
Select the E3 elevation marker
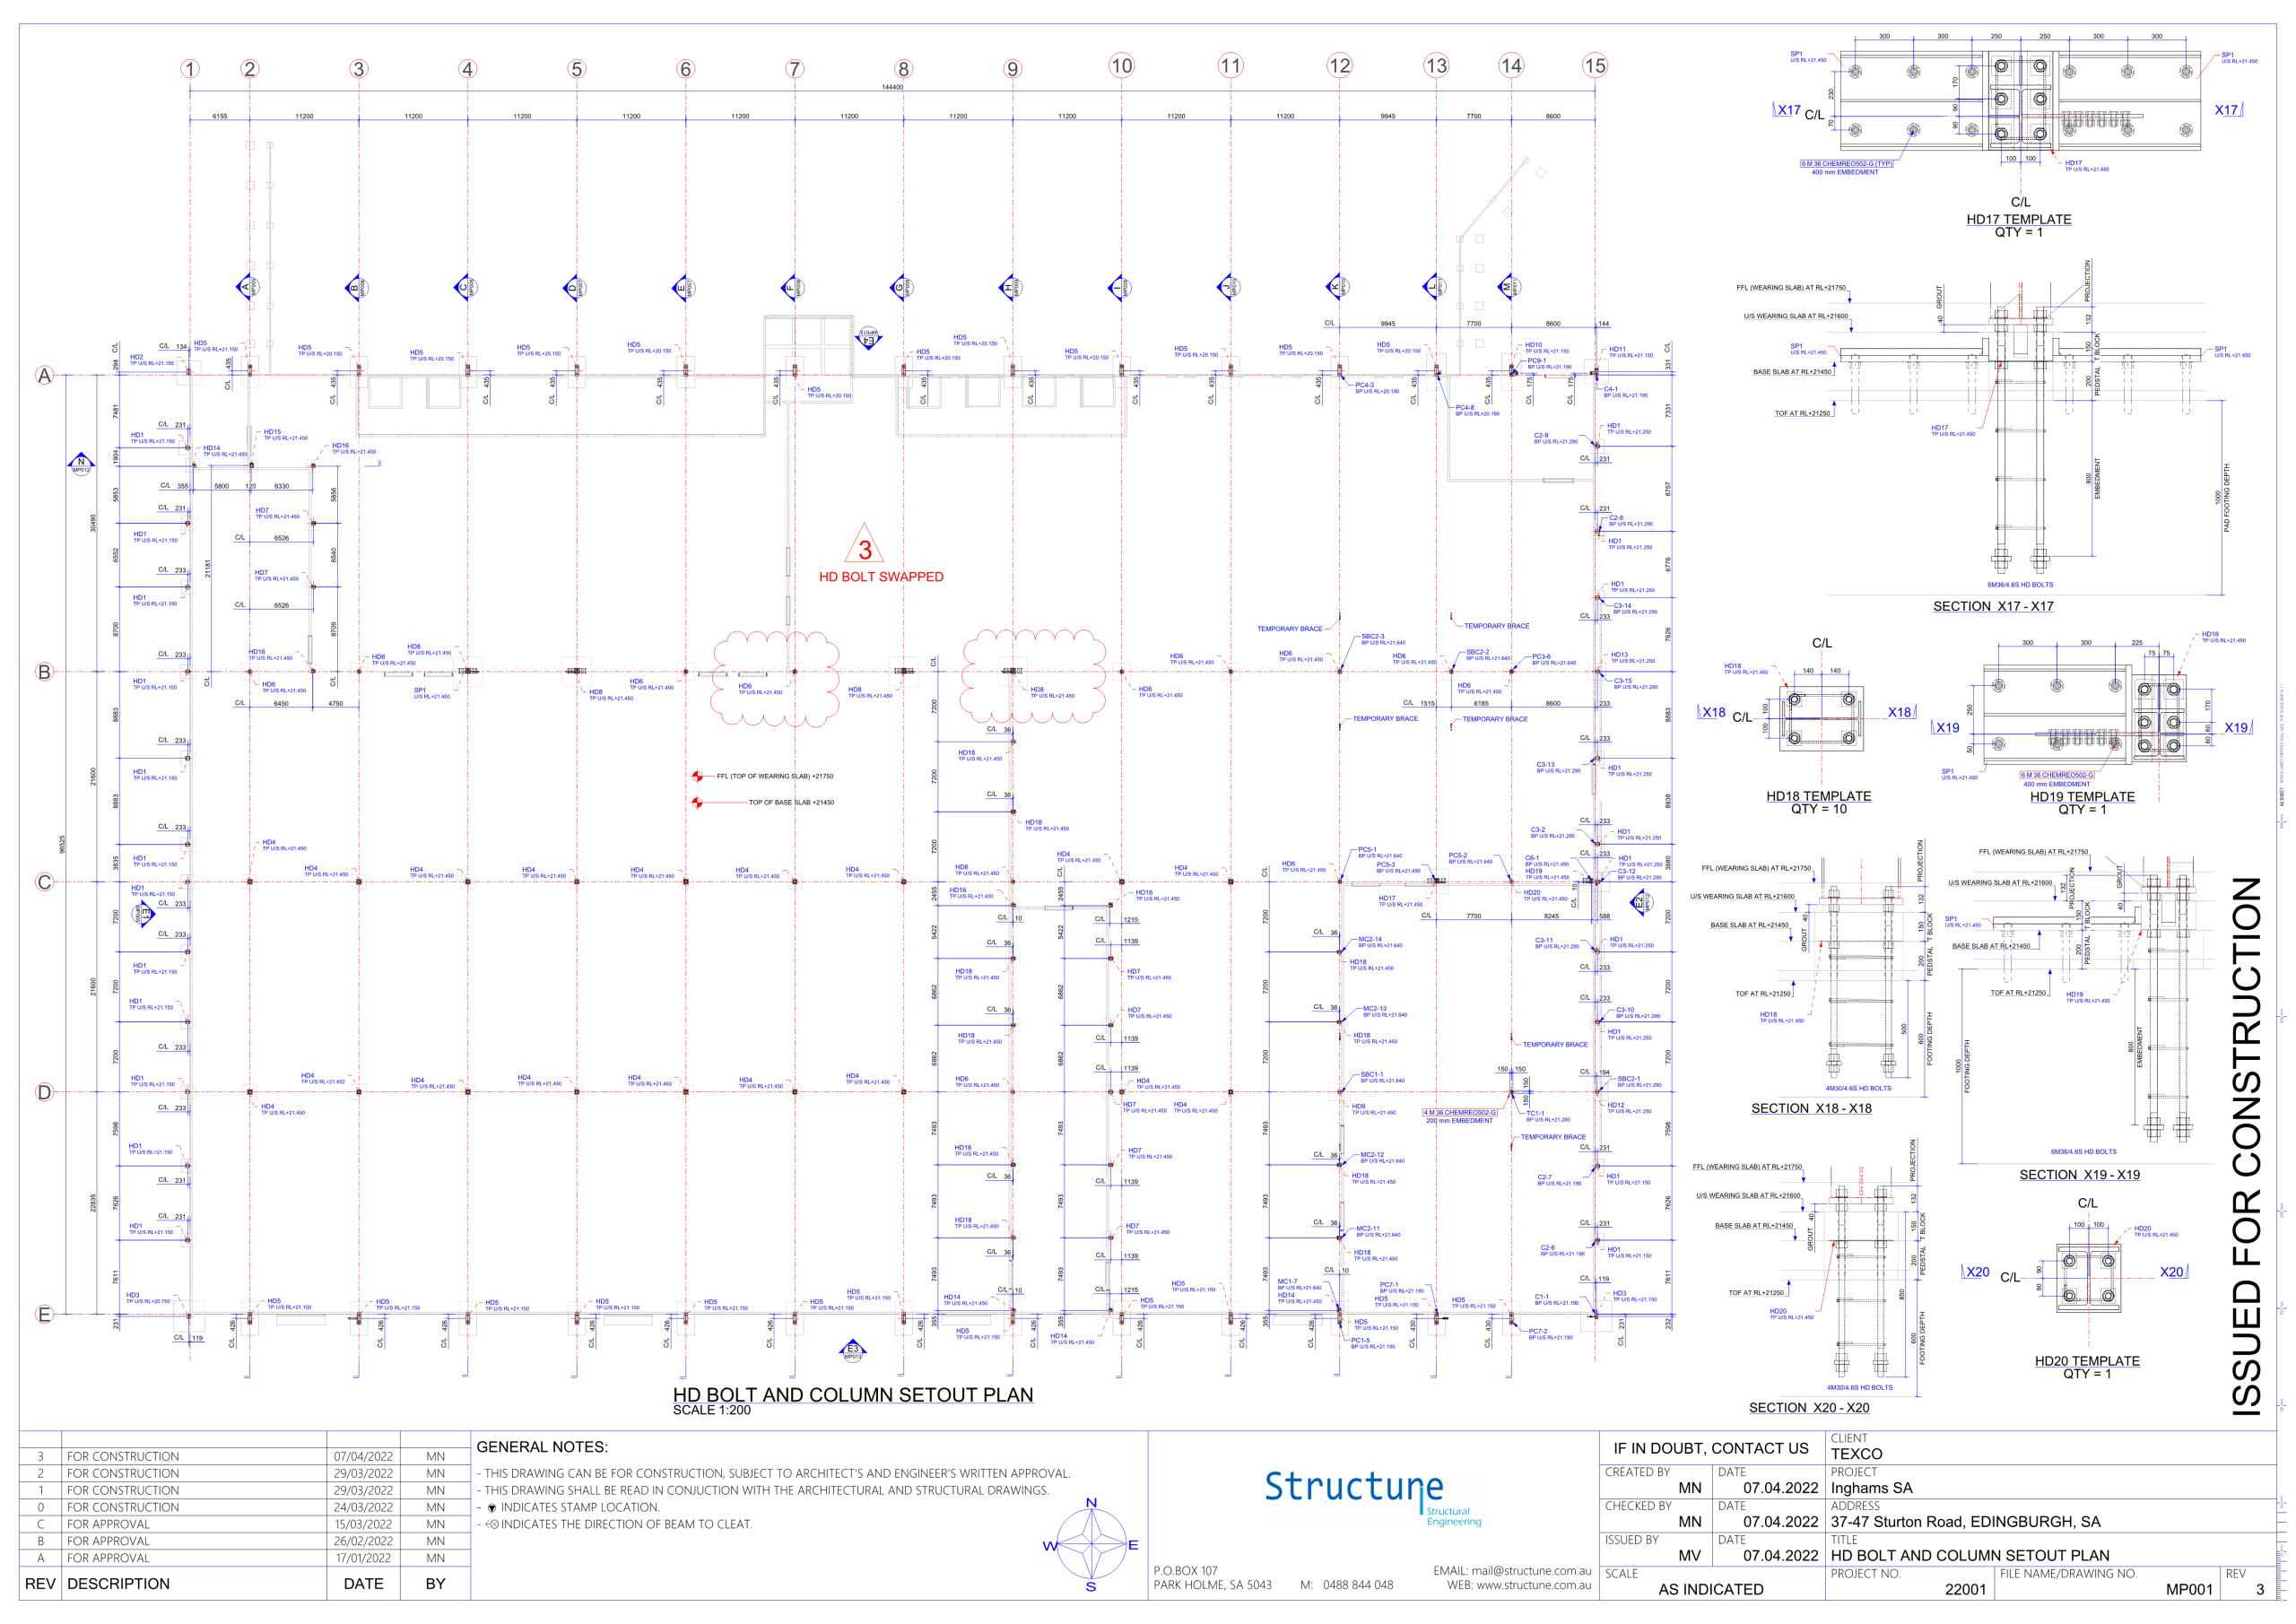852,1351
